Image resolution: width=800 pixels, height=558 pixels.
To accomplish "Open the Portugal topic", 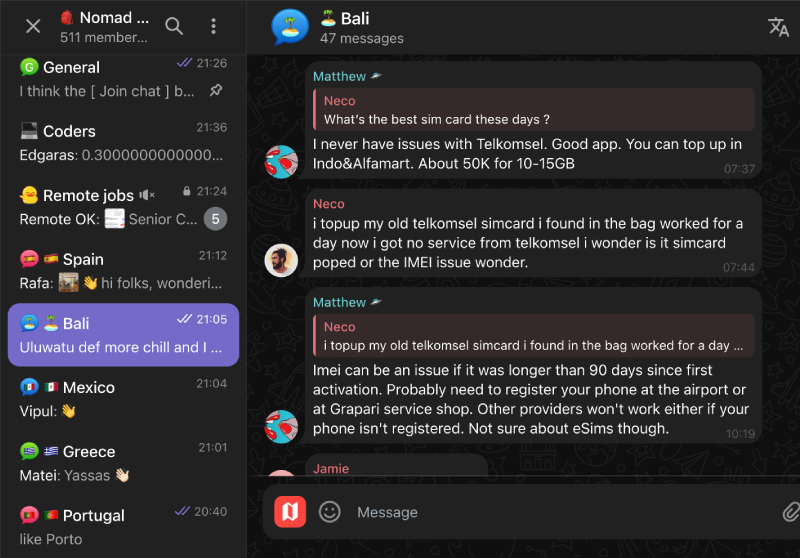I will coord(110,526).
